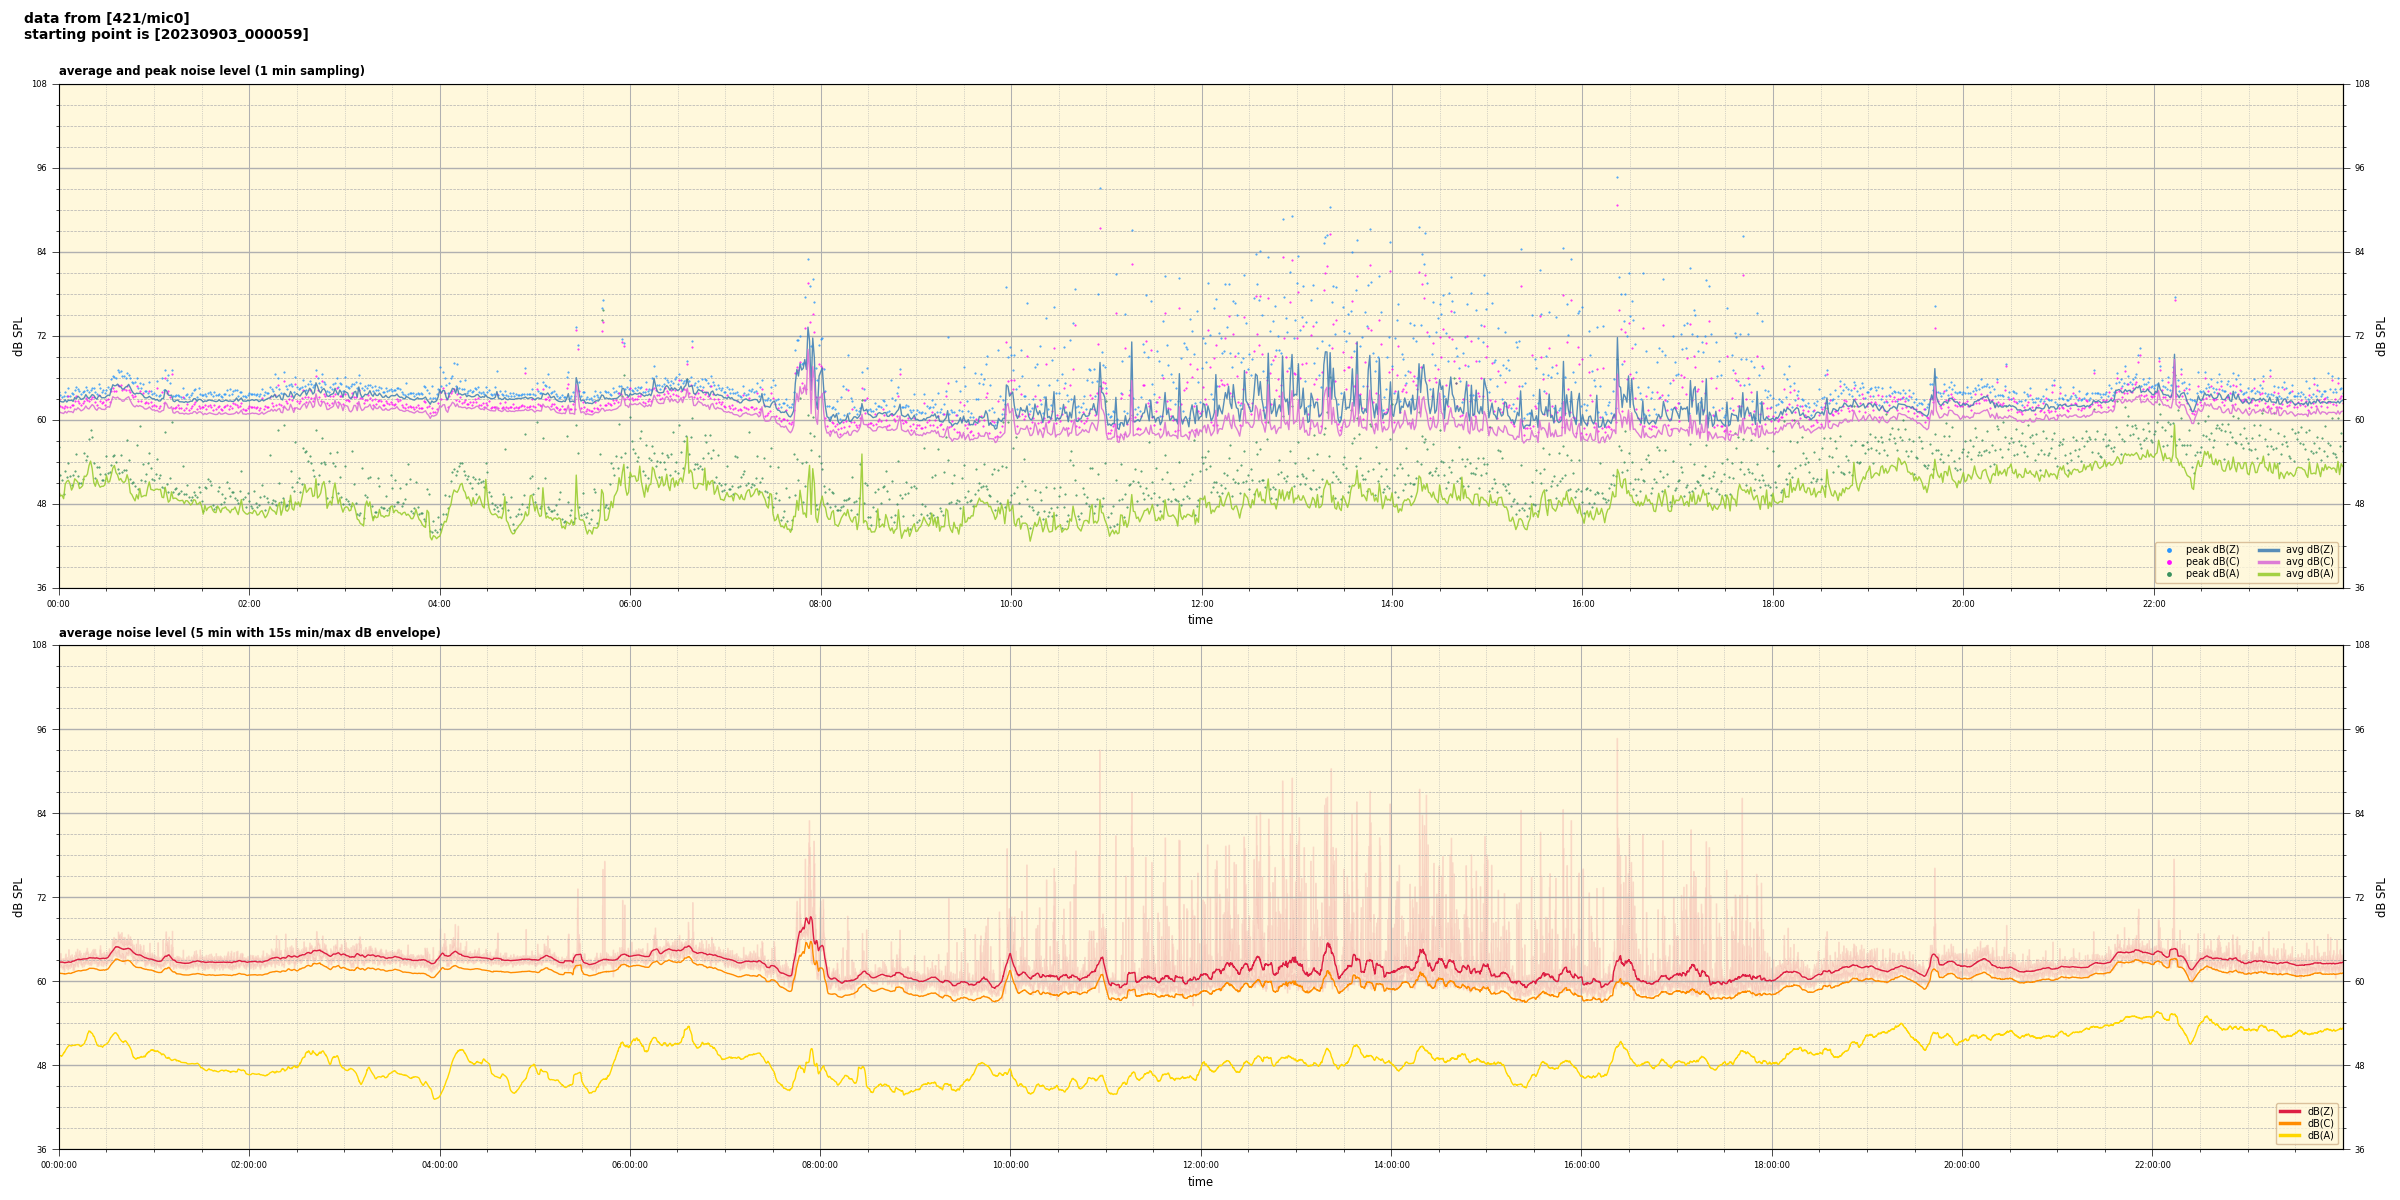Image resolution: width=2400 pixels, height=1200 pixels.
Task: Click the yellow dB(A) entry in bottom legend
Action: point(2290,1135)
